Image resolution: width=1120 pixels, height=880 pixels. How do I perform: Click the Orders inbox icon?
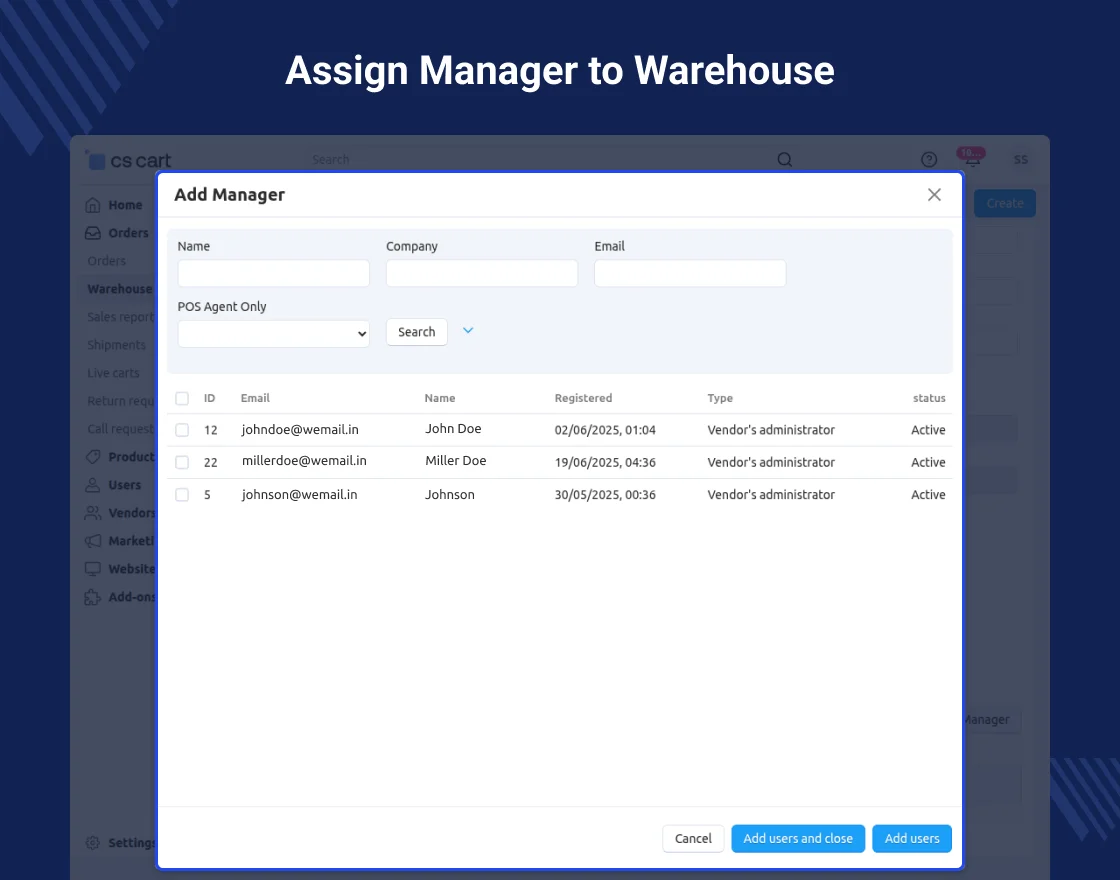coord(93,233)
